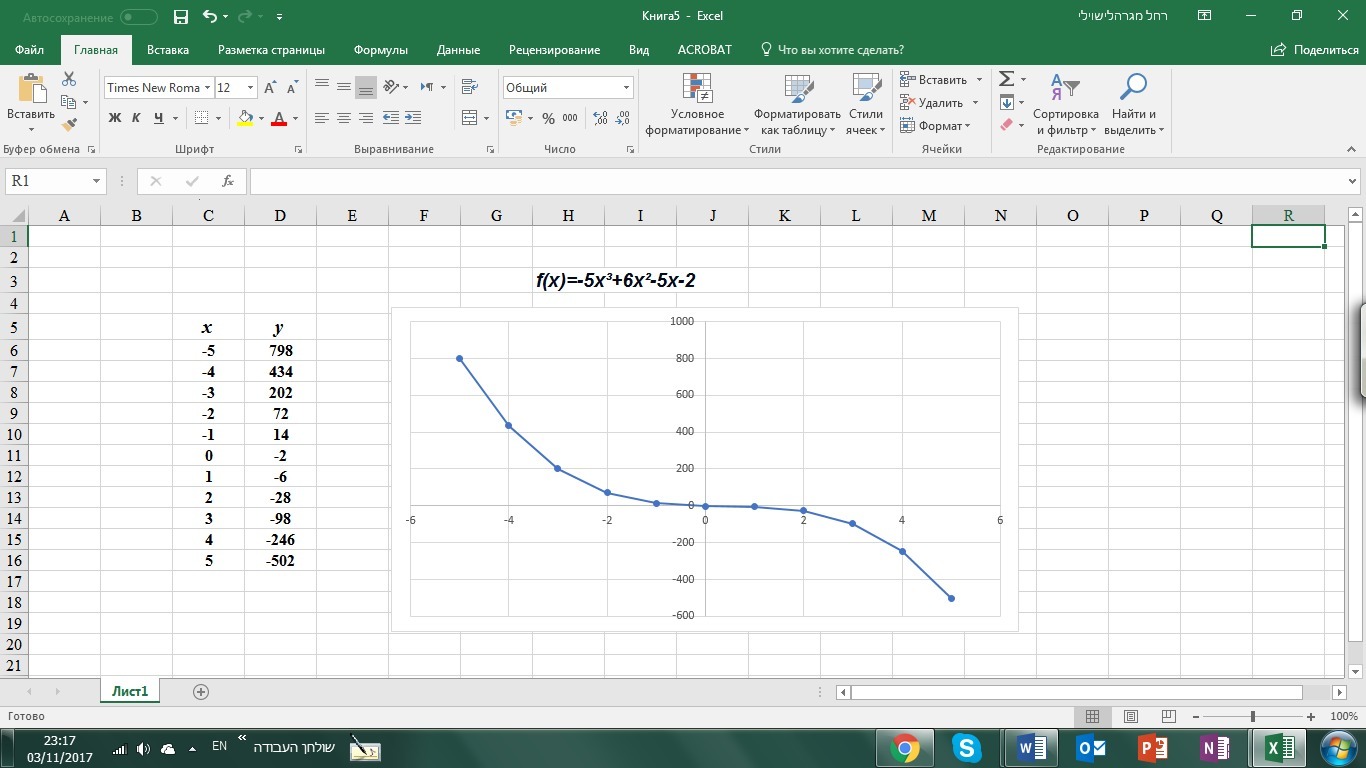This screenshot has height=768, width=1366.
Task: Apply cell borders with the borders icon
Action: pos(201,118)
